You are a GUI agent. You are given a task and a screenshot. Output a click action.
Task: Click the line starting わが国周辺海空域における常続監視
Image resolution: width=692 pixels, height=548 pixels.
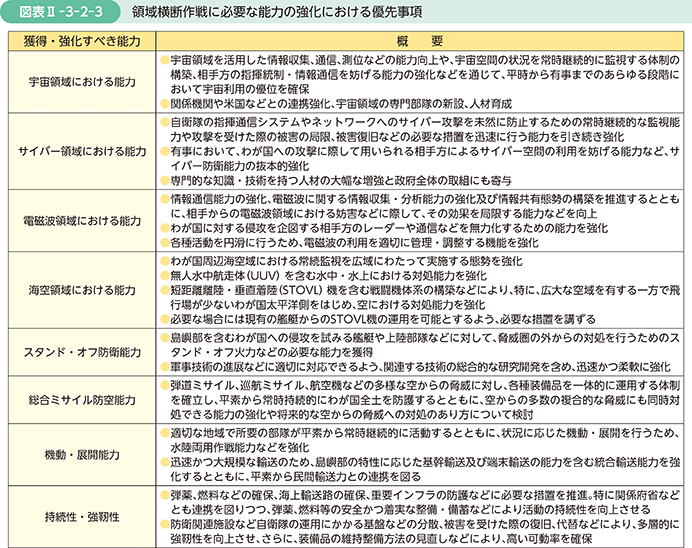[346, 261]
